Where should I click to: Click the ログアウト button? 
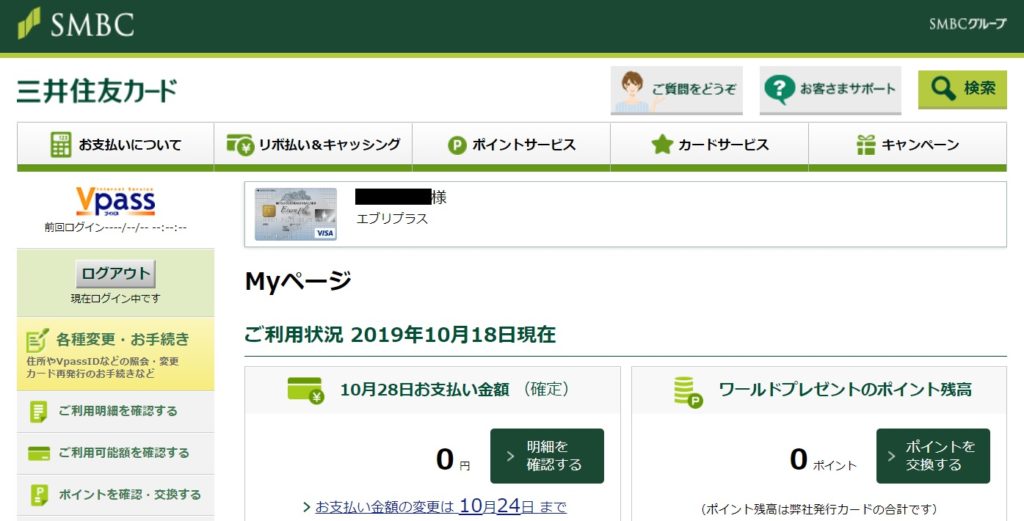pyautogui.click(x=116, y=273)
